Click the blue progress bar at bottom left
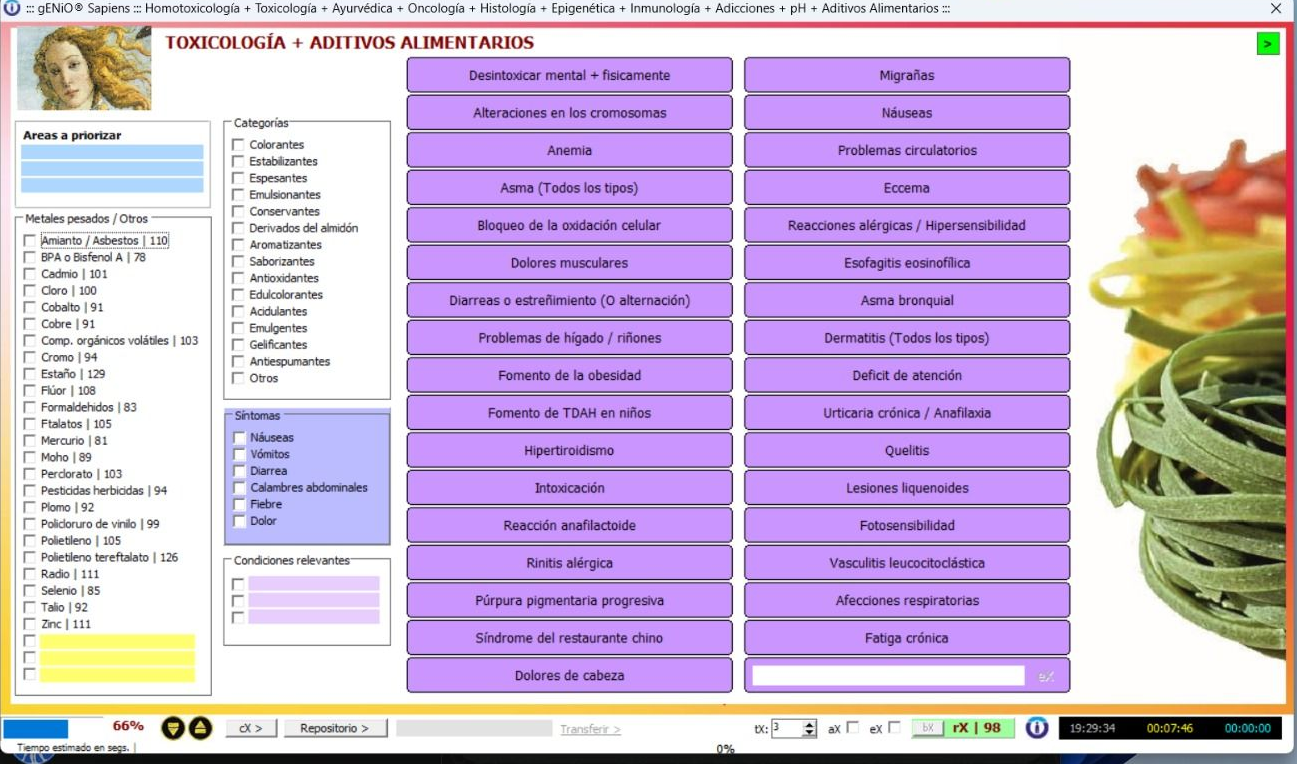Image resolution: width=1297 pixels, height=764 pixels. point(36,728)
